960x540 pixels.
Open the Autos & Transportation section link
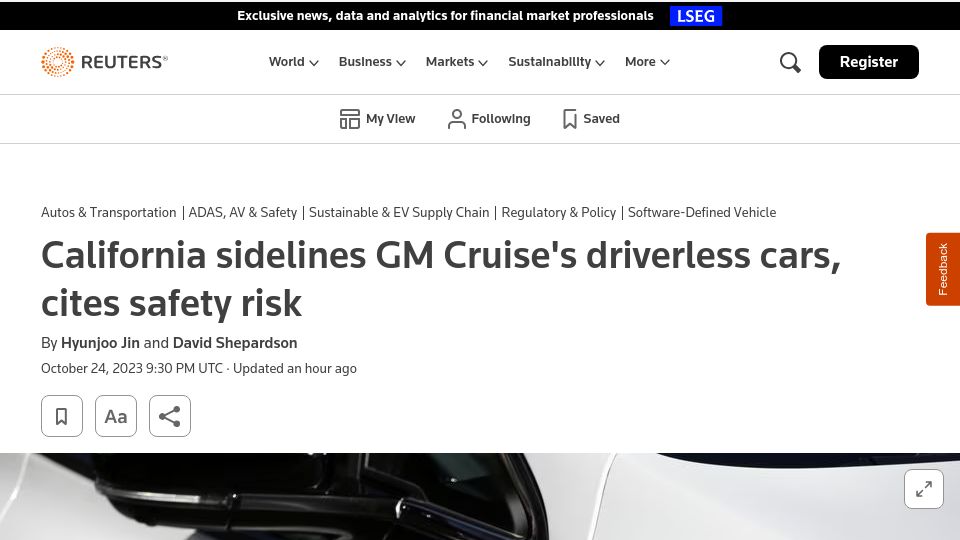[x=108, y=212]
